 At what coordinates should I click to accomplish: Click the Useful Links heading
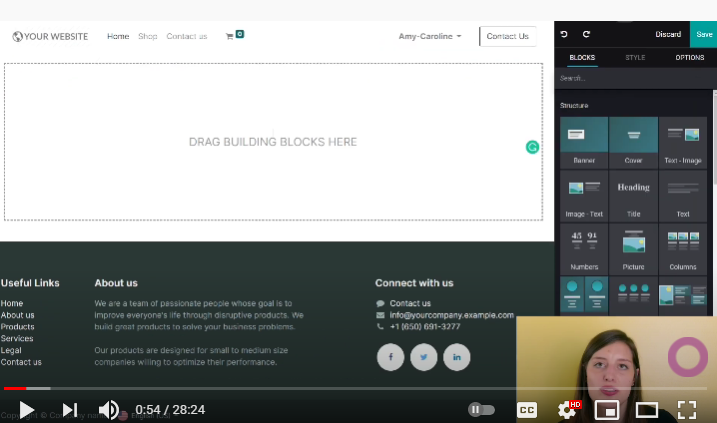point(30,283)
